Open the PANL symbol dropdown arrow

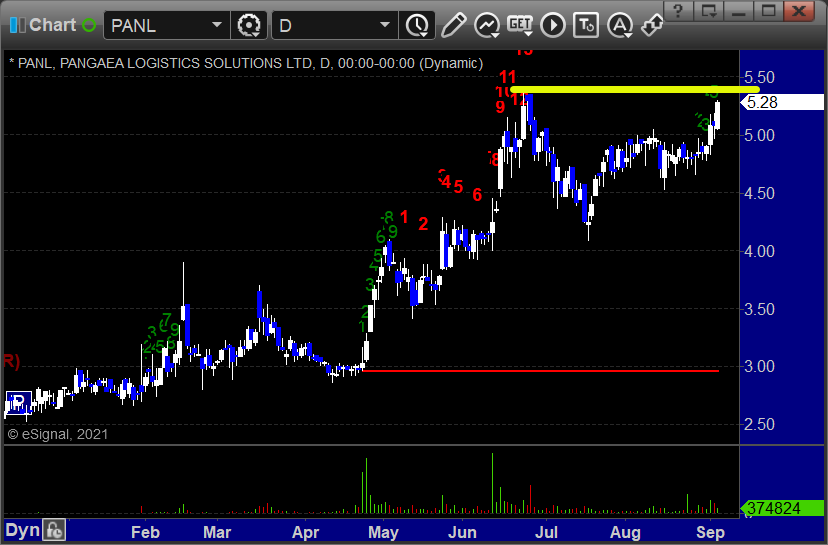pos(217,25)
